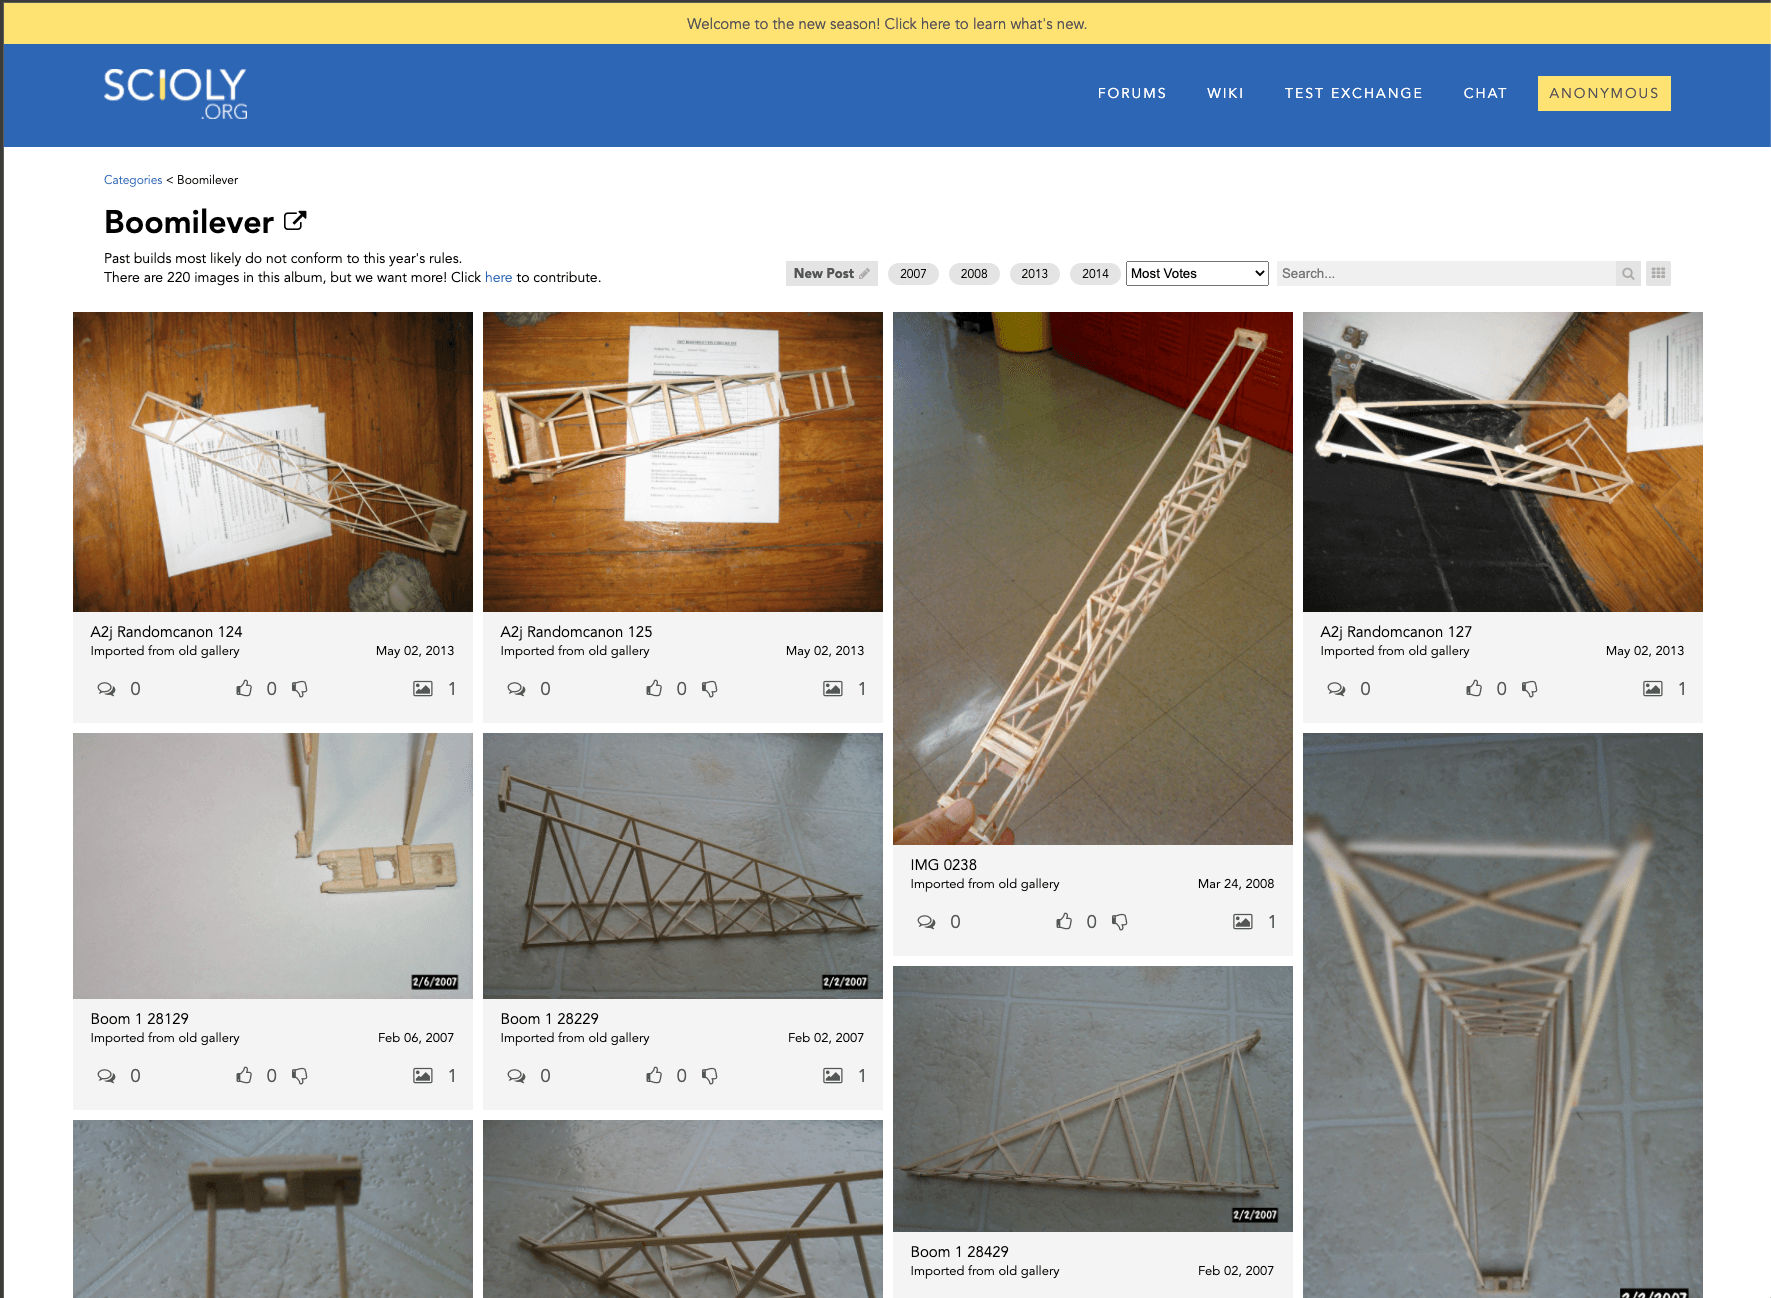The image size is (1771, 1298).
Task: Thumbs down A2j Randomcanon 125
Action: pos(710,688)
